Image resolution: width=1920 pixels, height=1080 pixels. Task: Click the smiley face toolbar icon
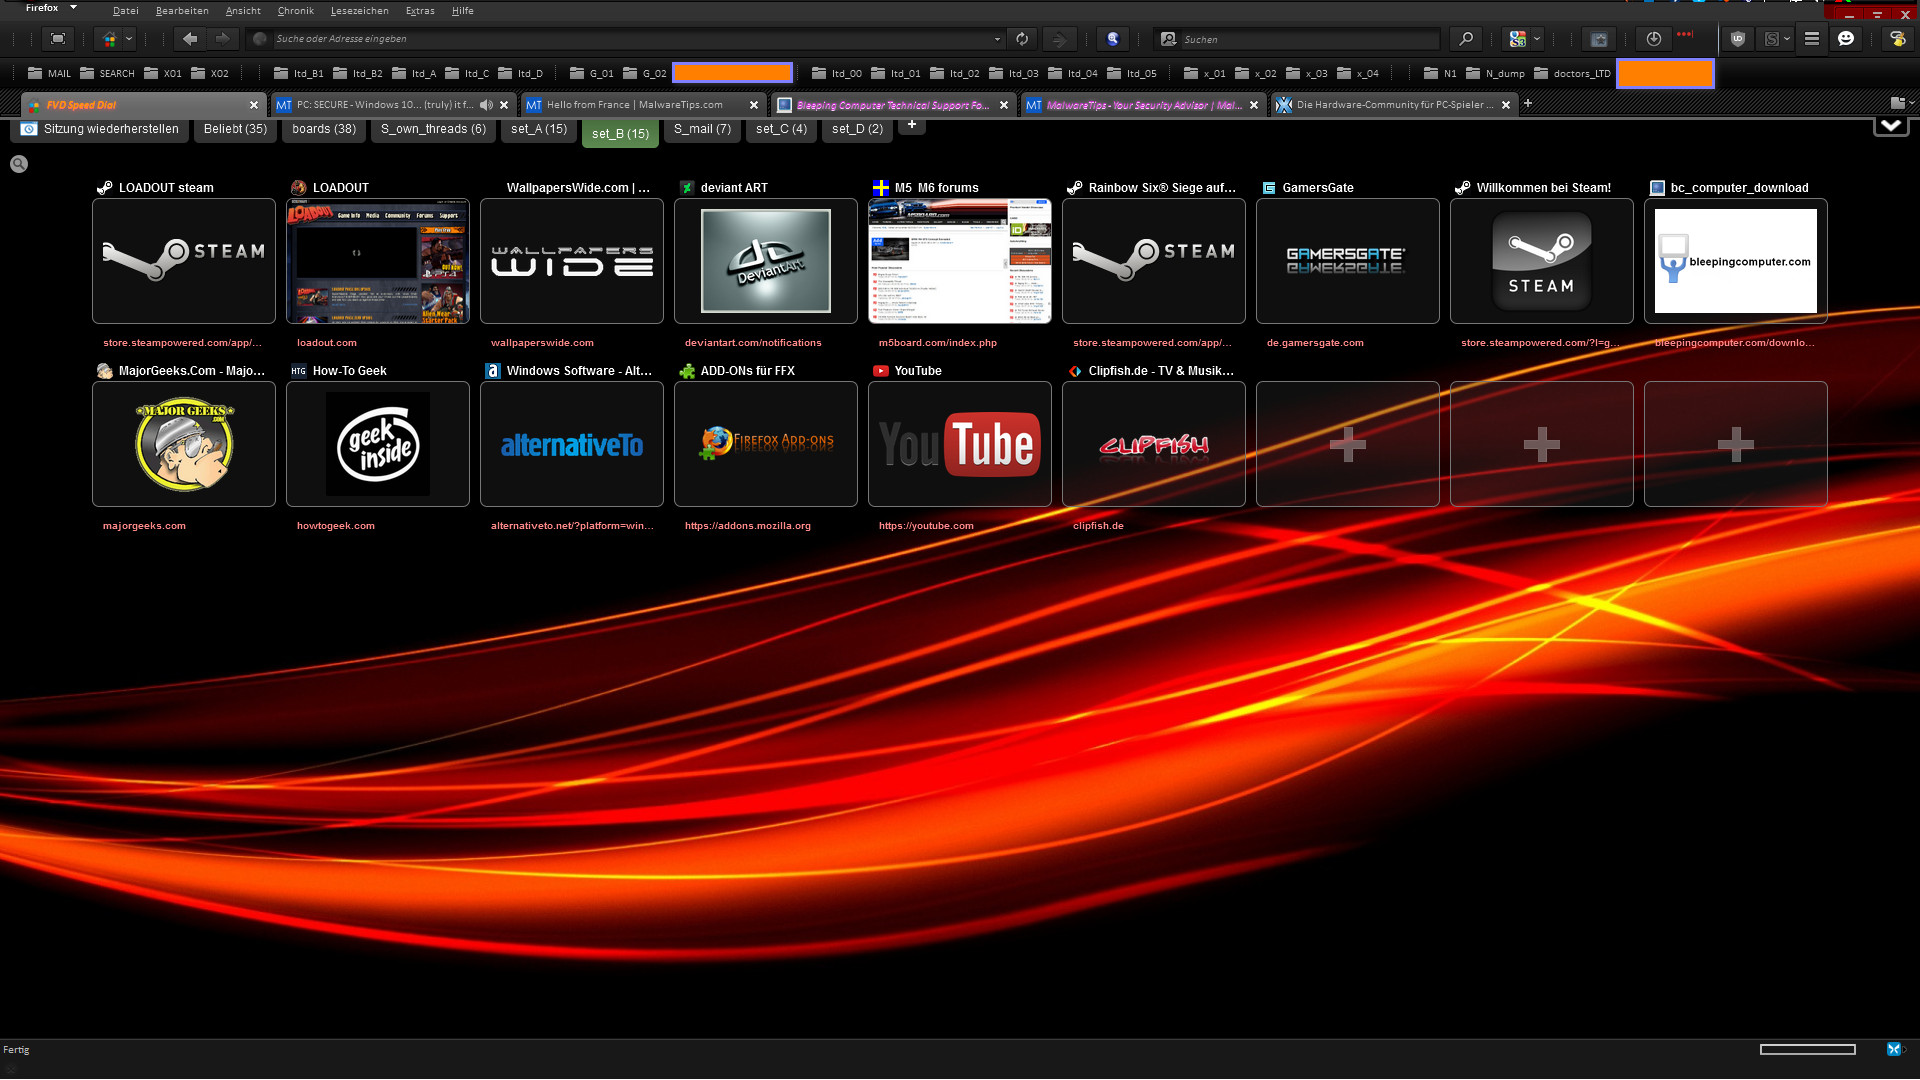click(x=1846, y=39)
